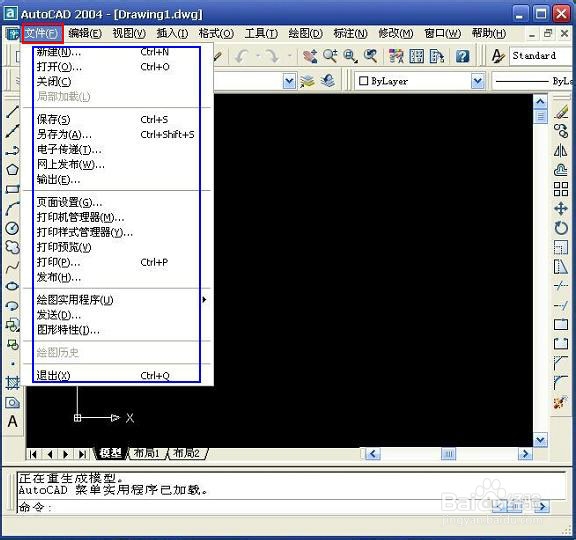Open the ByLayer linetype dropdown
Viewport: 576px width, 540px height.
coord(533,81)
